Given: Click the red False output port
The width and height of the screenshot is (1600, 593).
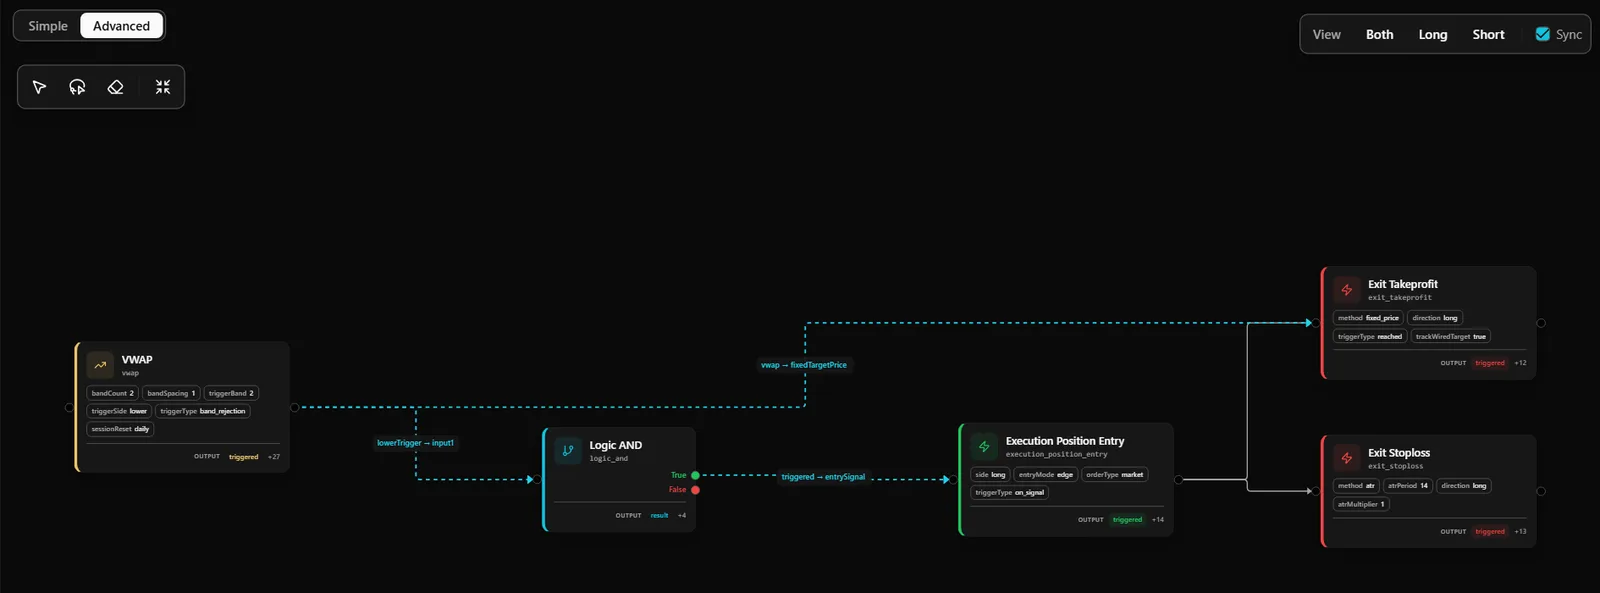Looking at the screenshot, I should (x=695, y=490).
